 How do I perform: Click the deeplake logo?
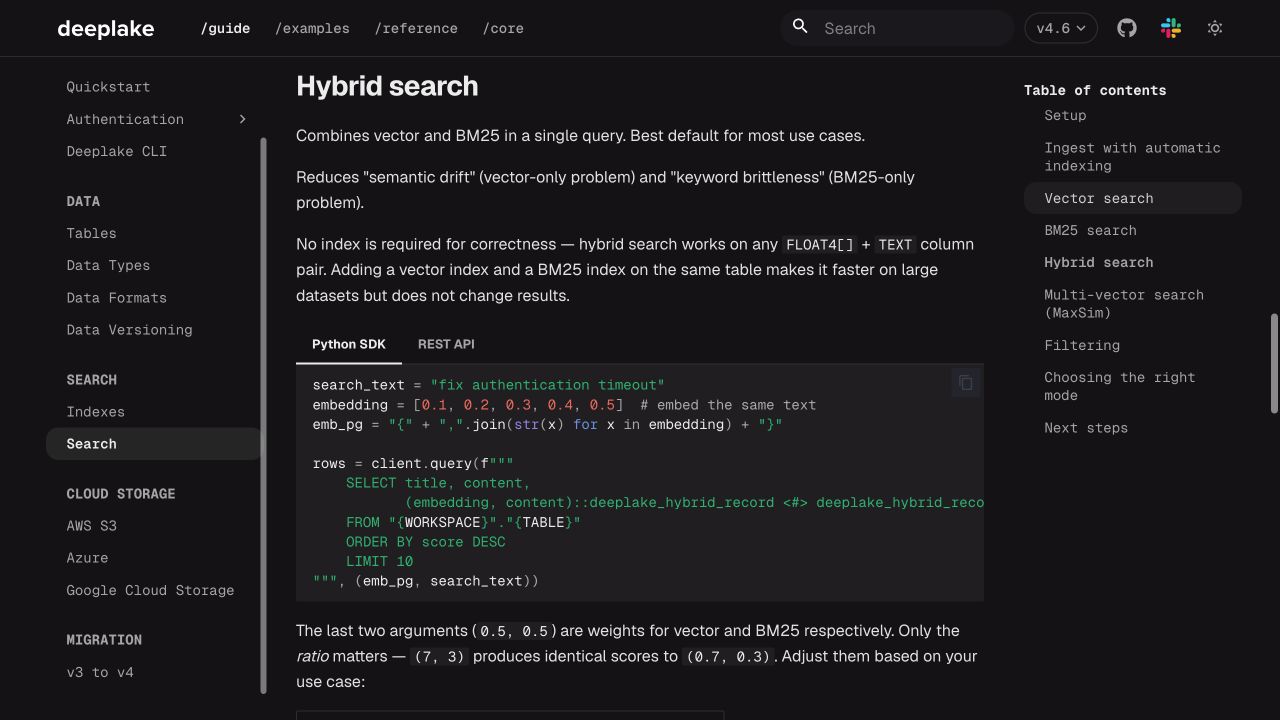point(106,28)
